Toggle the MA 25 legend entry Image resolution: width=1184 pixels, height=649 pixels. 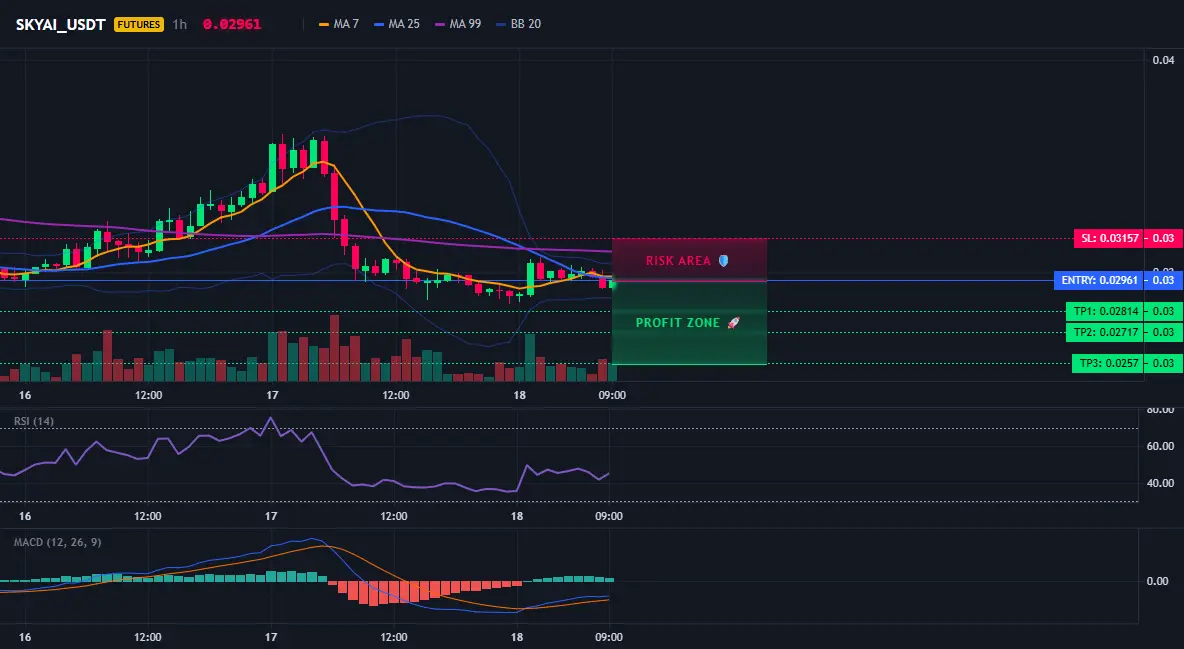397,24
